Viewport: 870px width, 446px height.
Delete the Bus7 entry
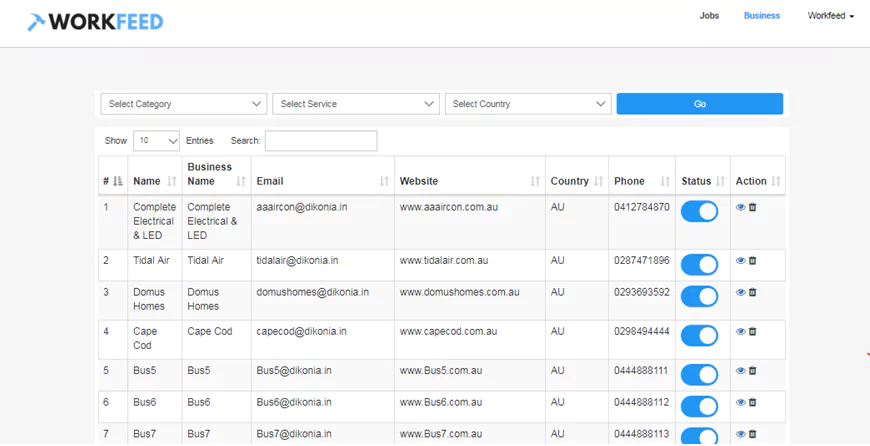pyautogui.click(x=752, y=434)
